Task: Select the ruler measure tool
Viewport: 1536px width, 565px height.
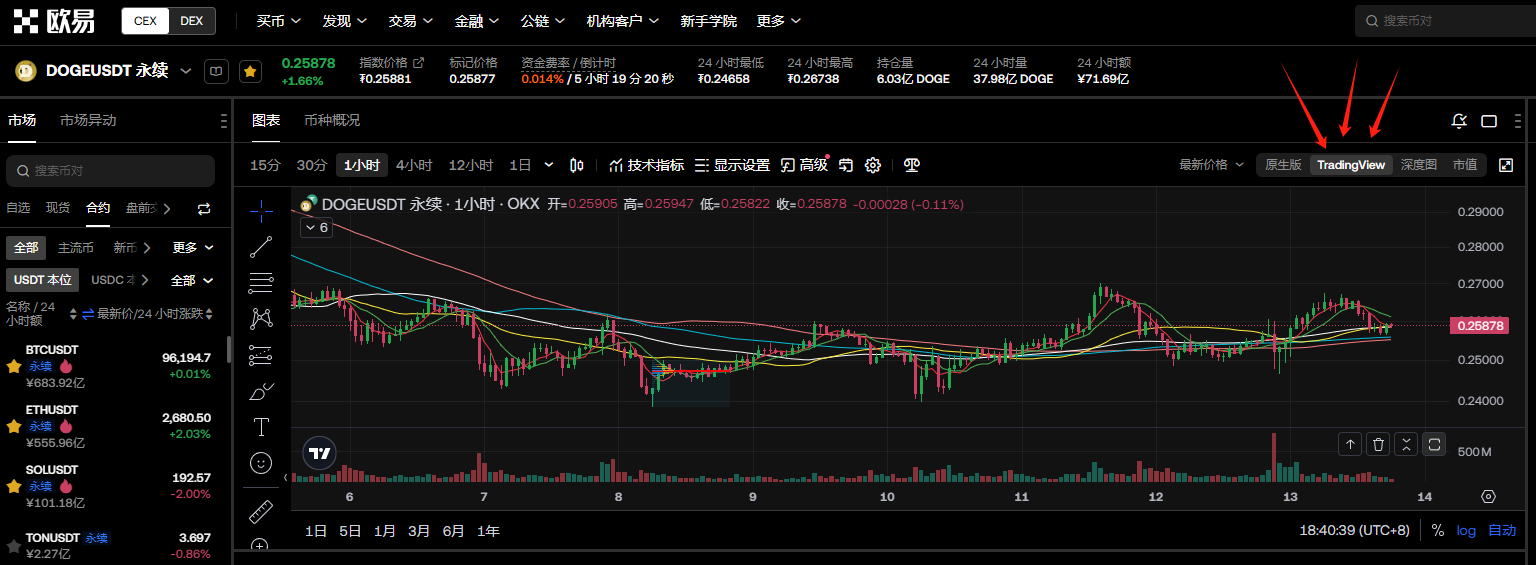Action: tap(261, 511)
